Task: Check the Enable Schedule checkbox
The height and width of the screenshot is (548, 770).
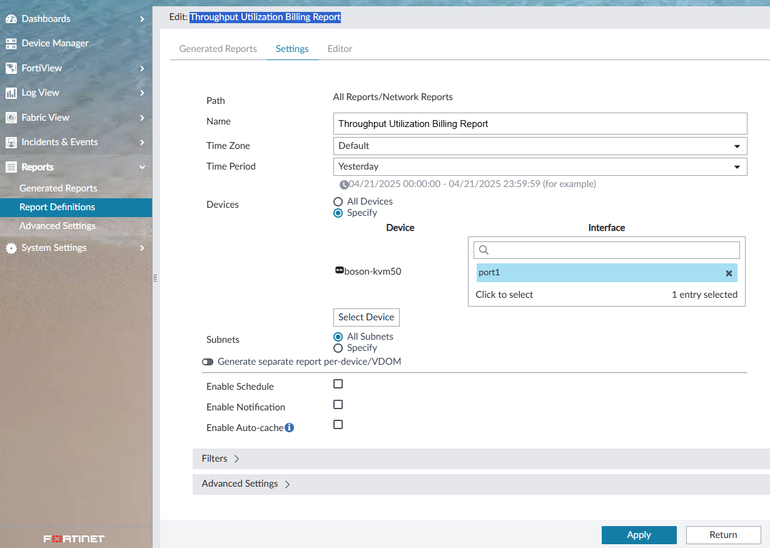Action: [x=338, y=384]
